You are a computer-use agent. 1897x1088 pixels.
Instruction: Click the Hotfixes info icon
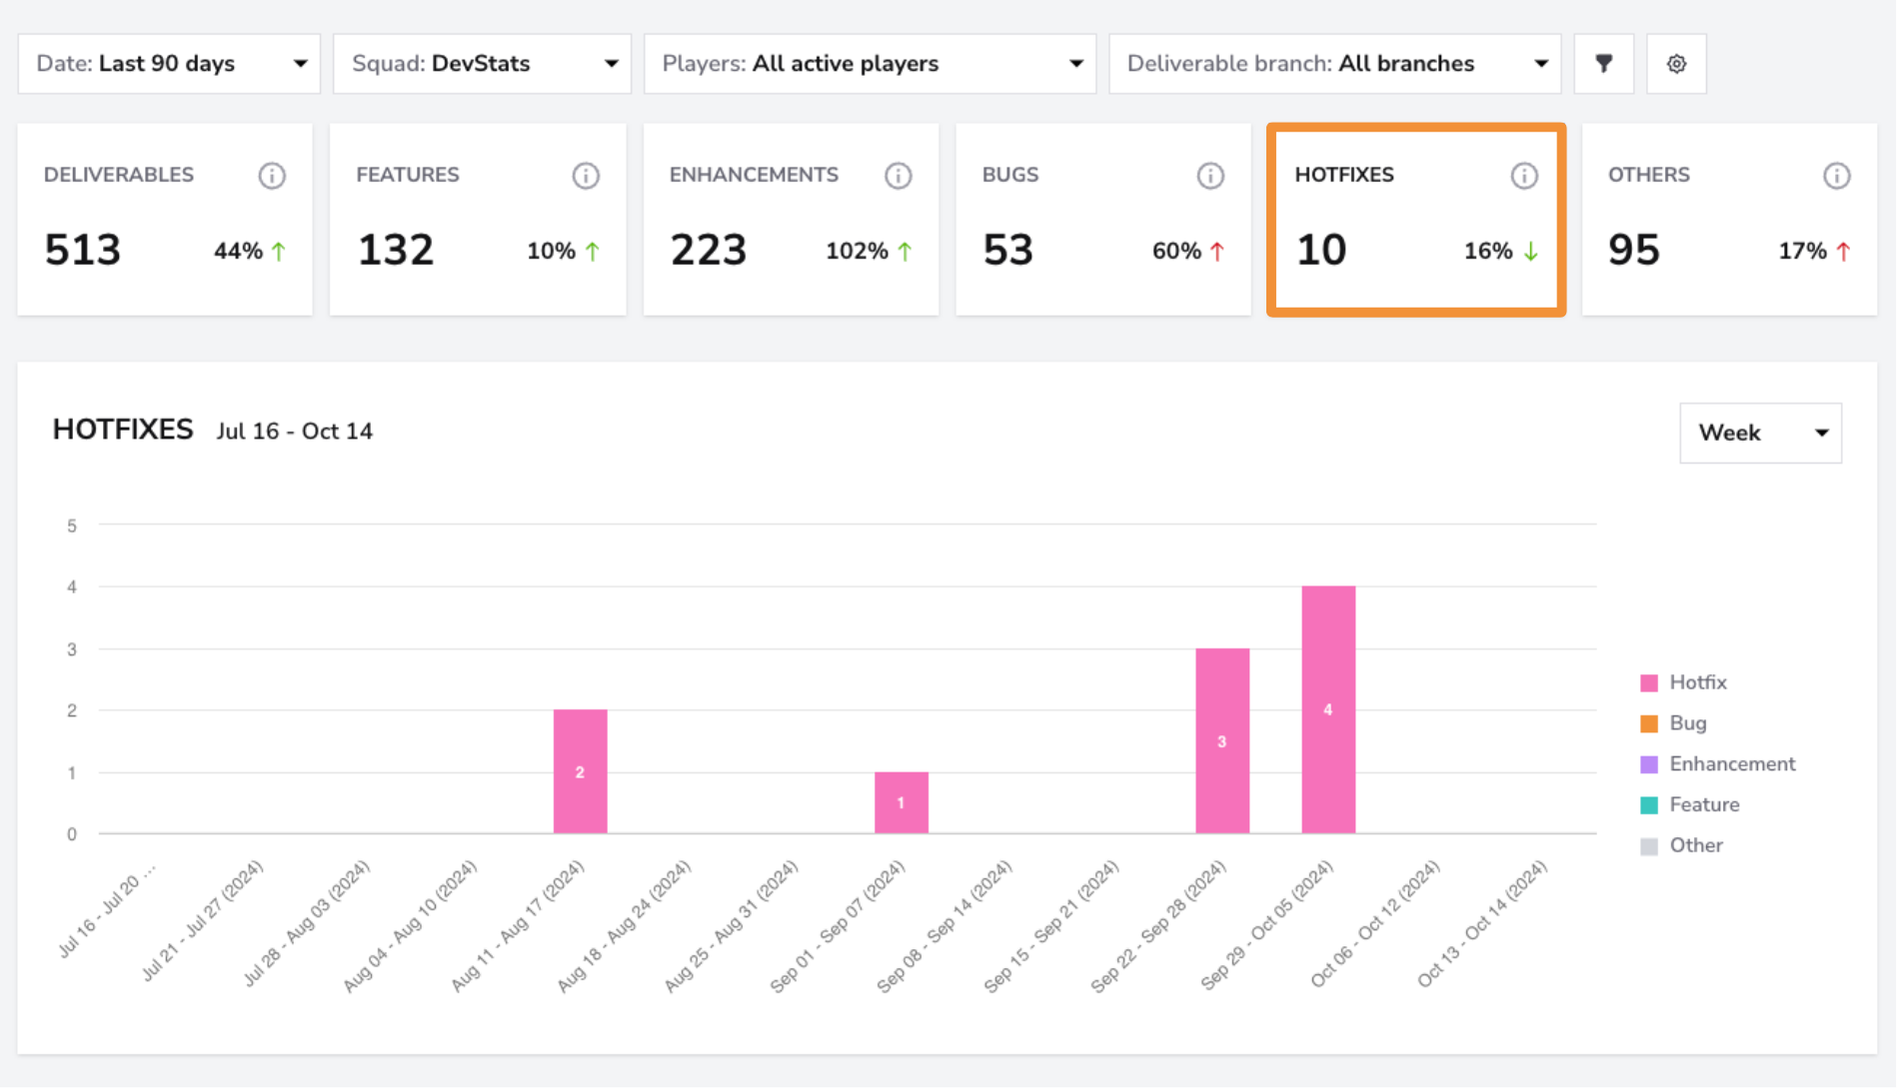(x=1524, y=176)
